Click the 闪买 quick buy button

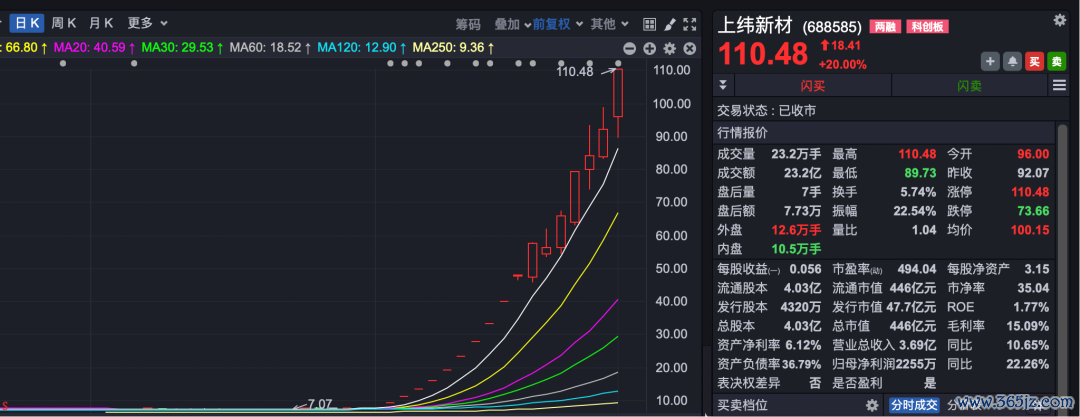813,87
